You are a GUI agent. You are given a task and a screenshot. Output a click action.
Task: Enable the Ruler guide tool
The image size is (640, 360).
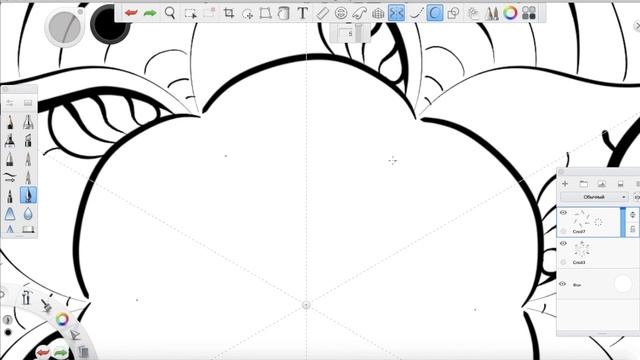click(x=322, y=13)
